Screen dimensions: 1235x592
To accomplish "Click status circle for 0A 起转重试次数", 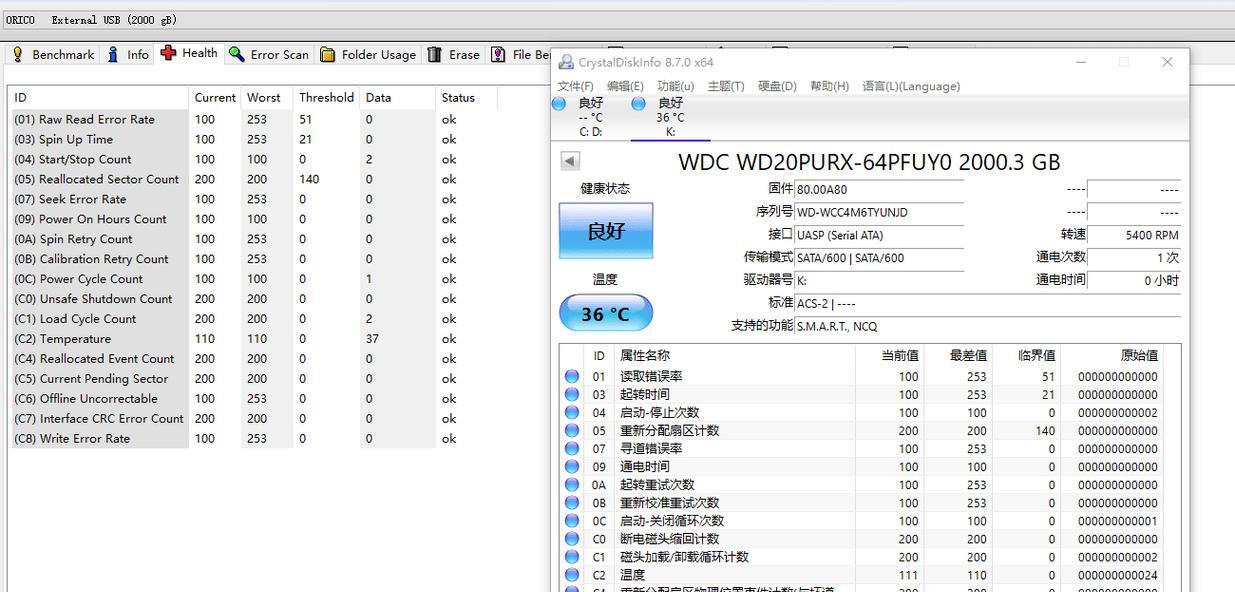I will point(572,484).
